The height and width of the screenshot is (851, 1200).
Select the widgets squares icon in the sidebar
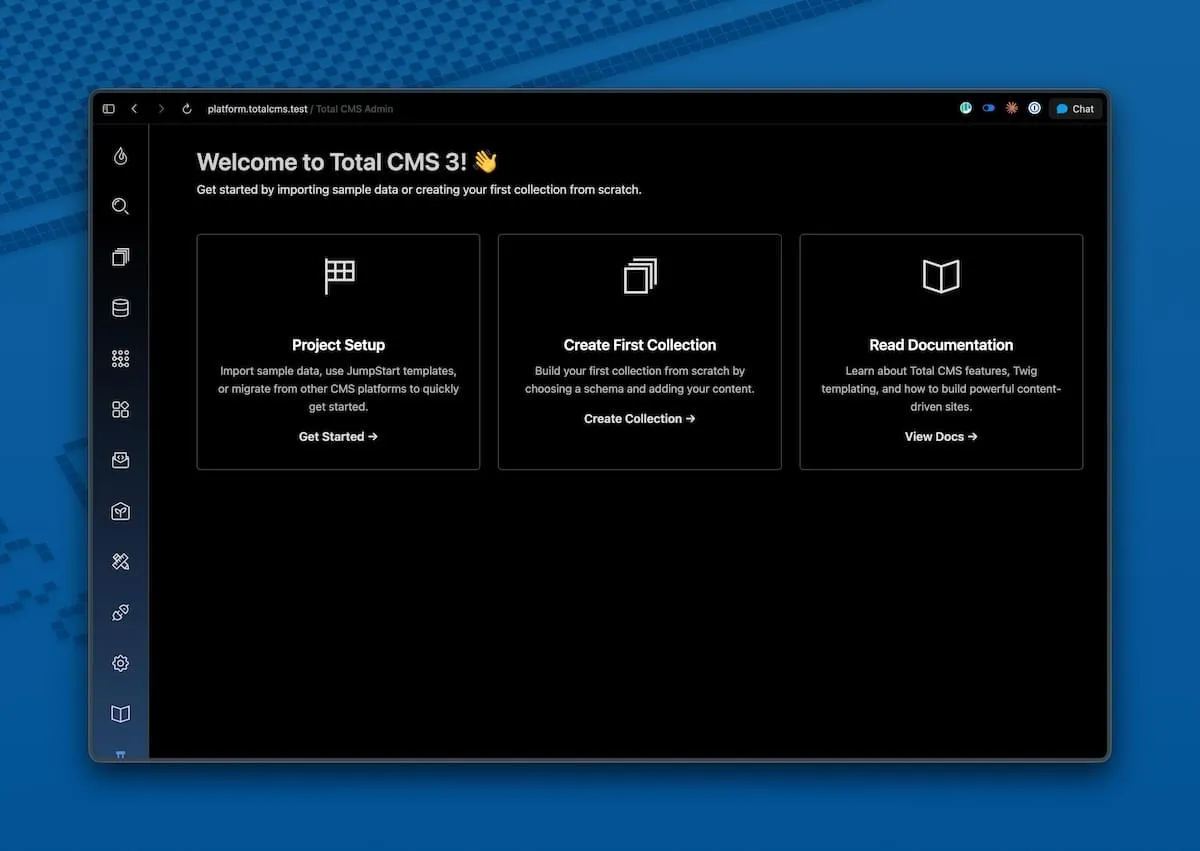point(120,409)
